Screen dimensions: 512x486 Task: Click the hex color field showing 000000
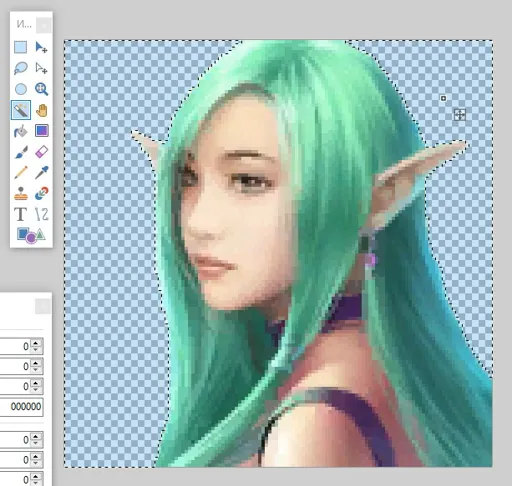click(22, 406)
